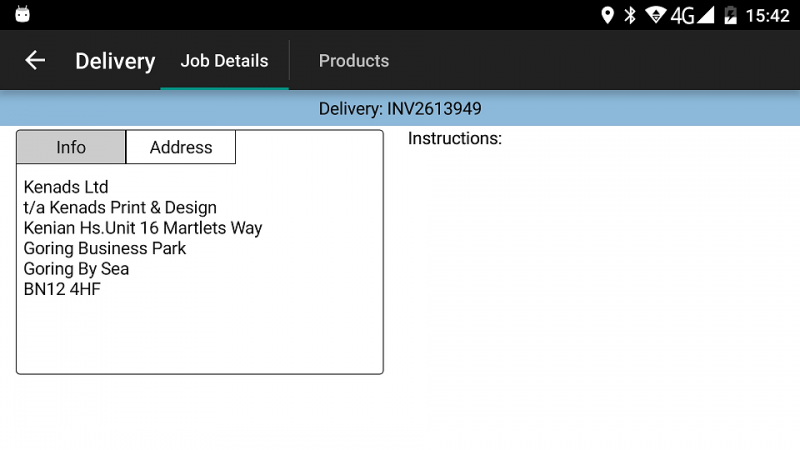Screen dimensions: 800x450
Task: Tap the Kenads Ltd company name
Action: coord(66,187)
